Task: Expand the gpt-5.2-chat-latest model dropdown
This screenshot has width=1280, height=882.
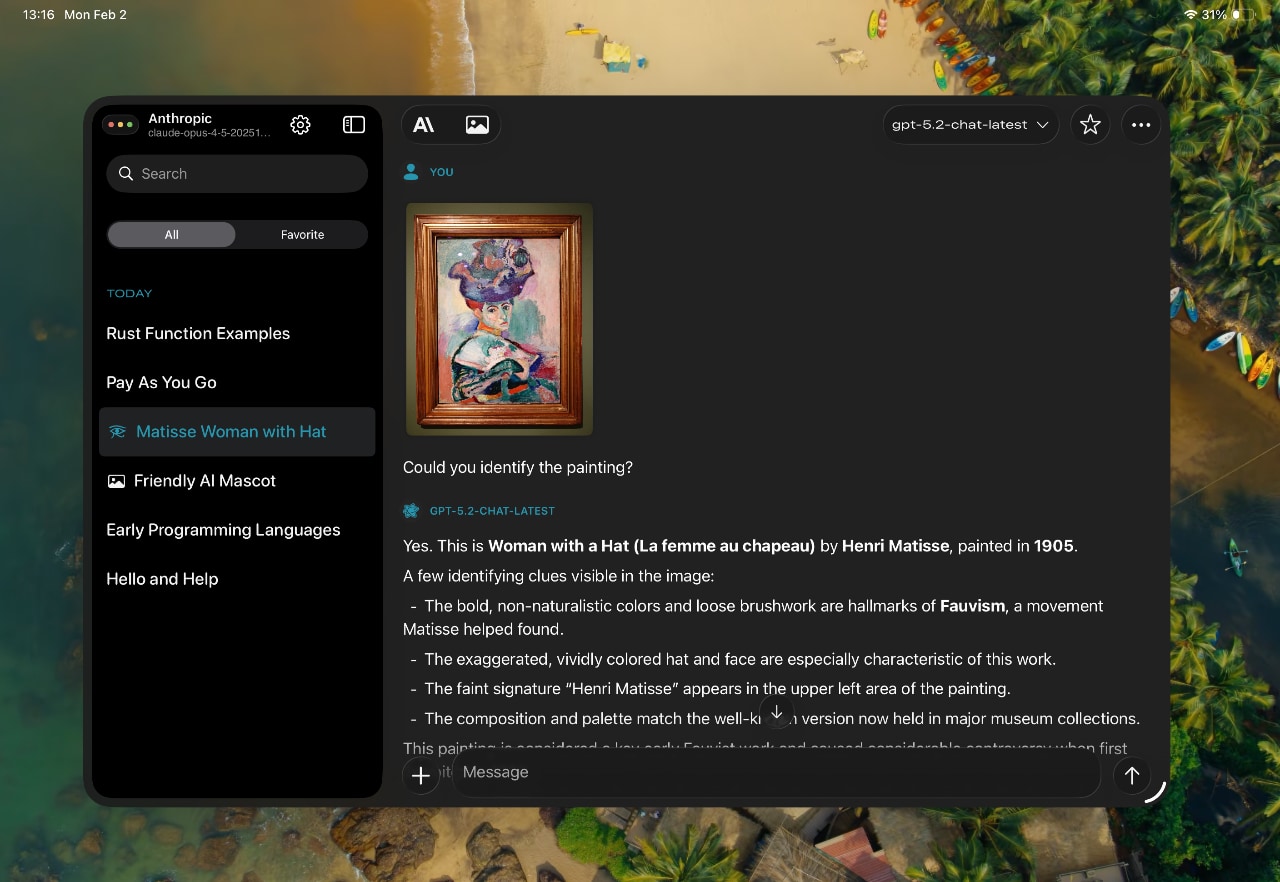Action: tap(970, 125)
